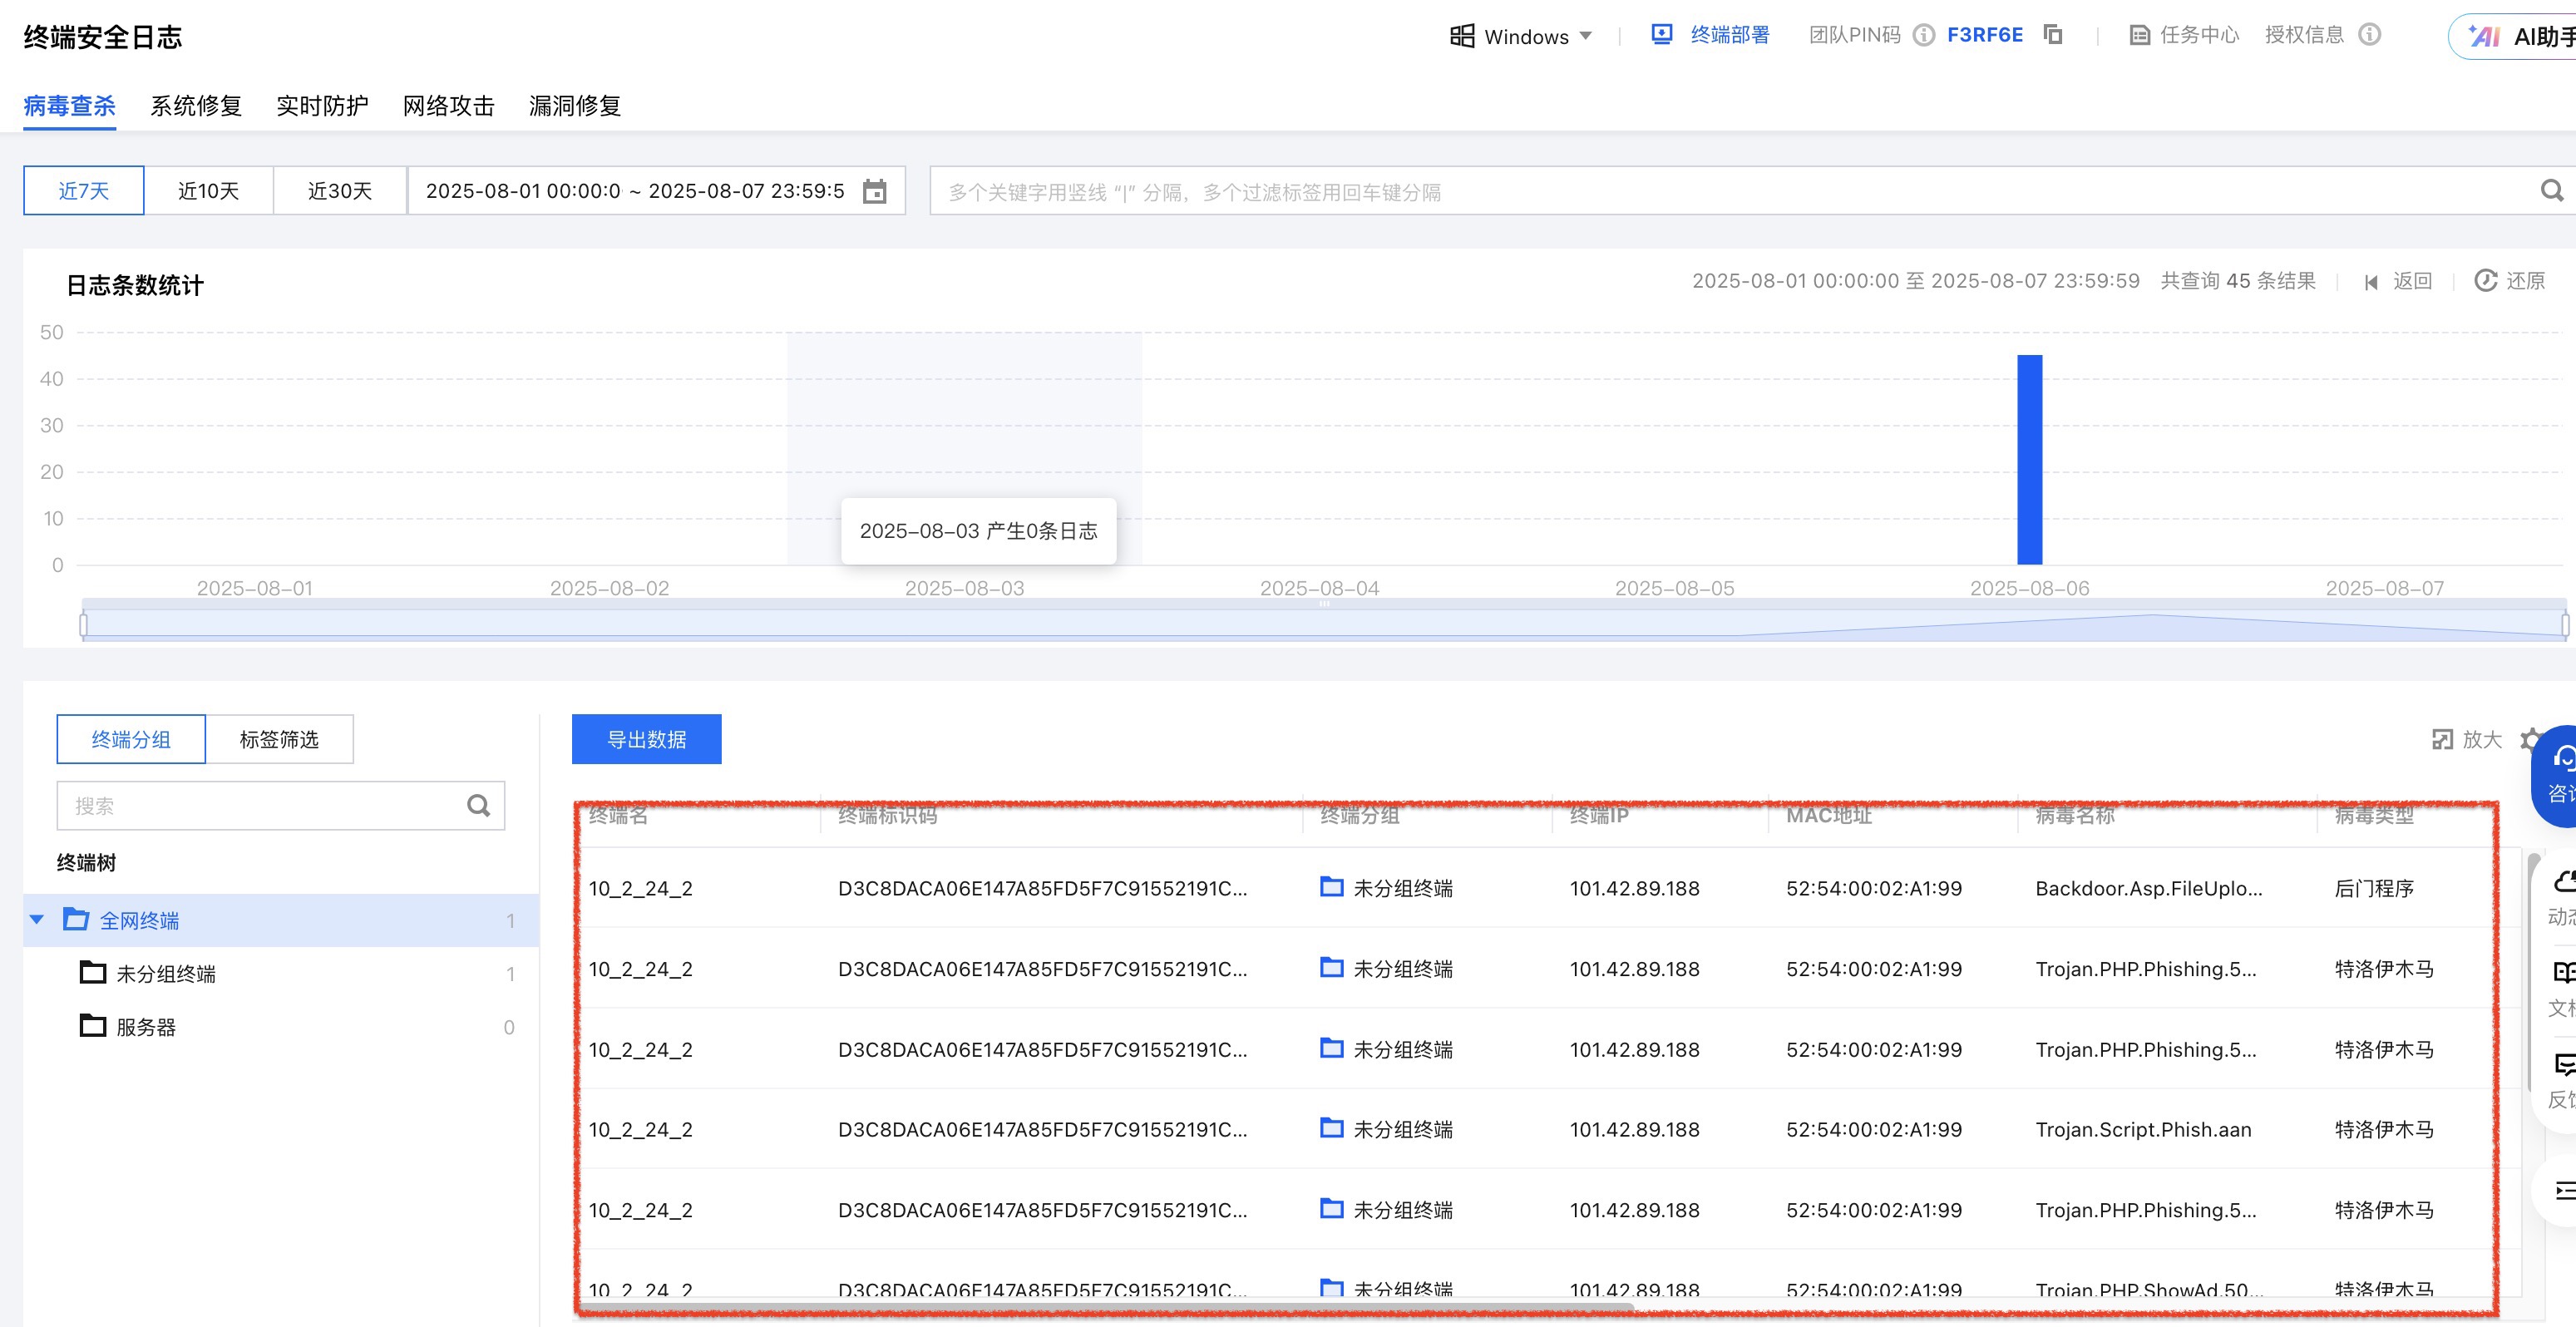Click the search magnifier in keyword filter bar

point(2551,190)
